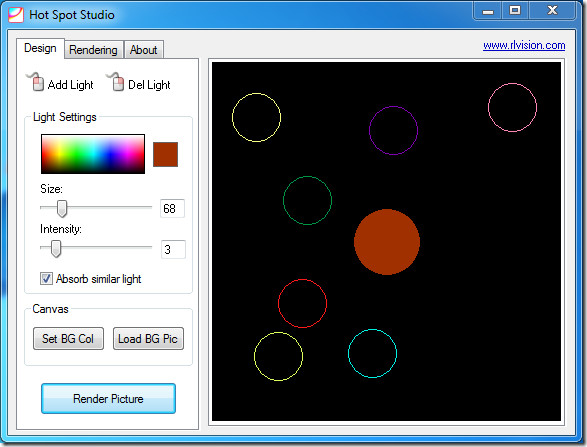This screenshot has width=587, height=447.
Task: Toggle the Absorb similar light checkbox
Action: (46, 279)
